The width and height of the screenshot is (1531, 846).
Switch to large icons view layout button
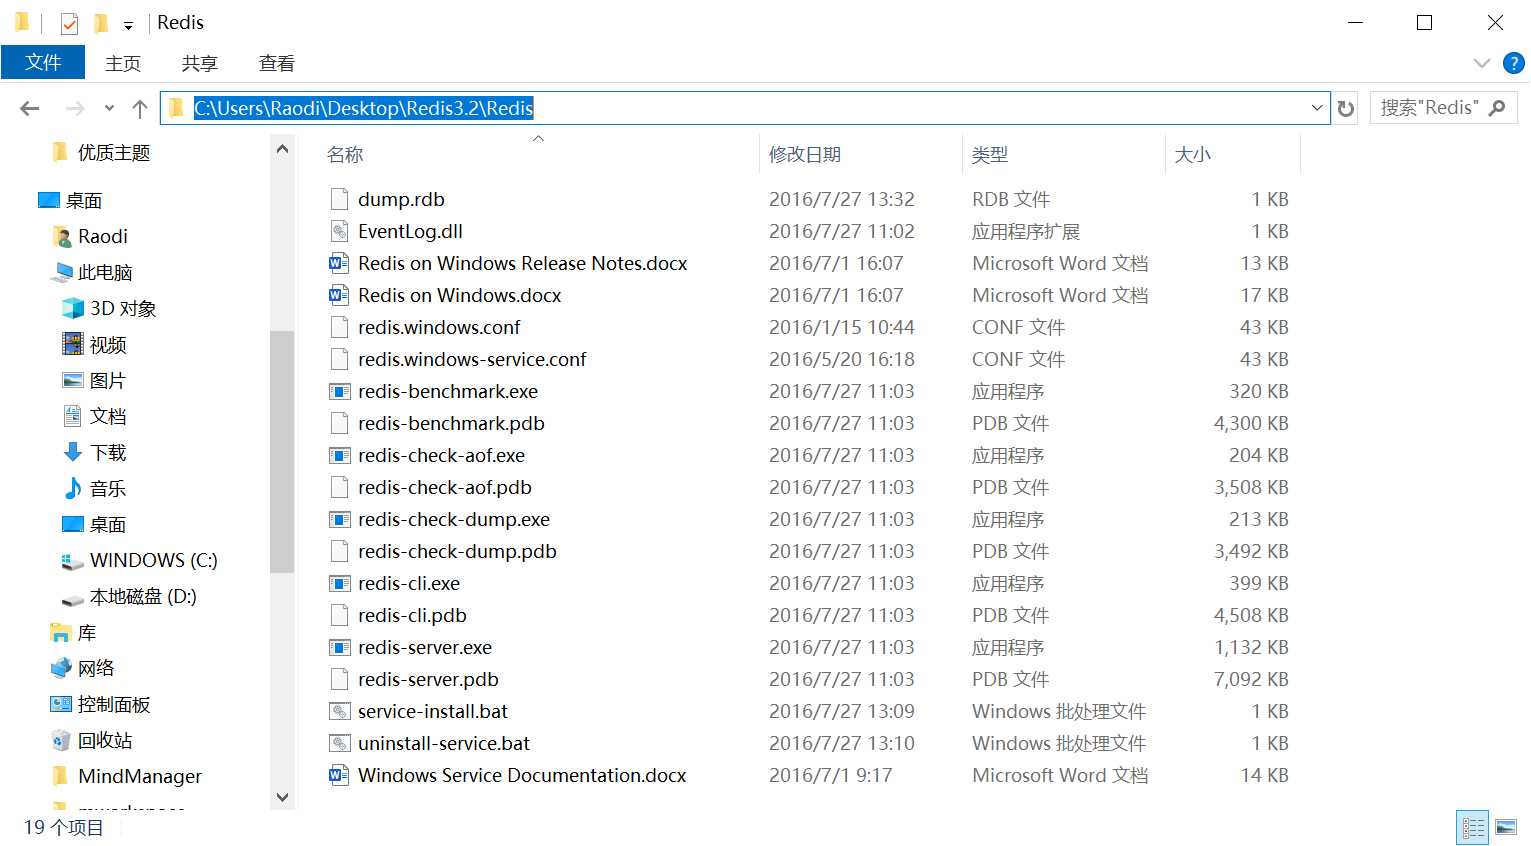pyautogui.click(x=1506, y=827)
